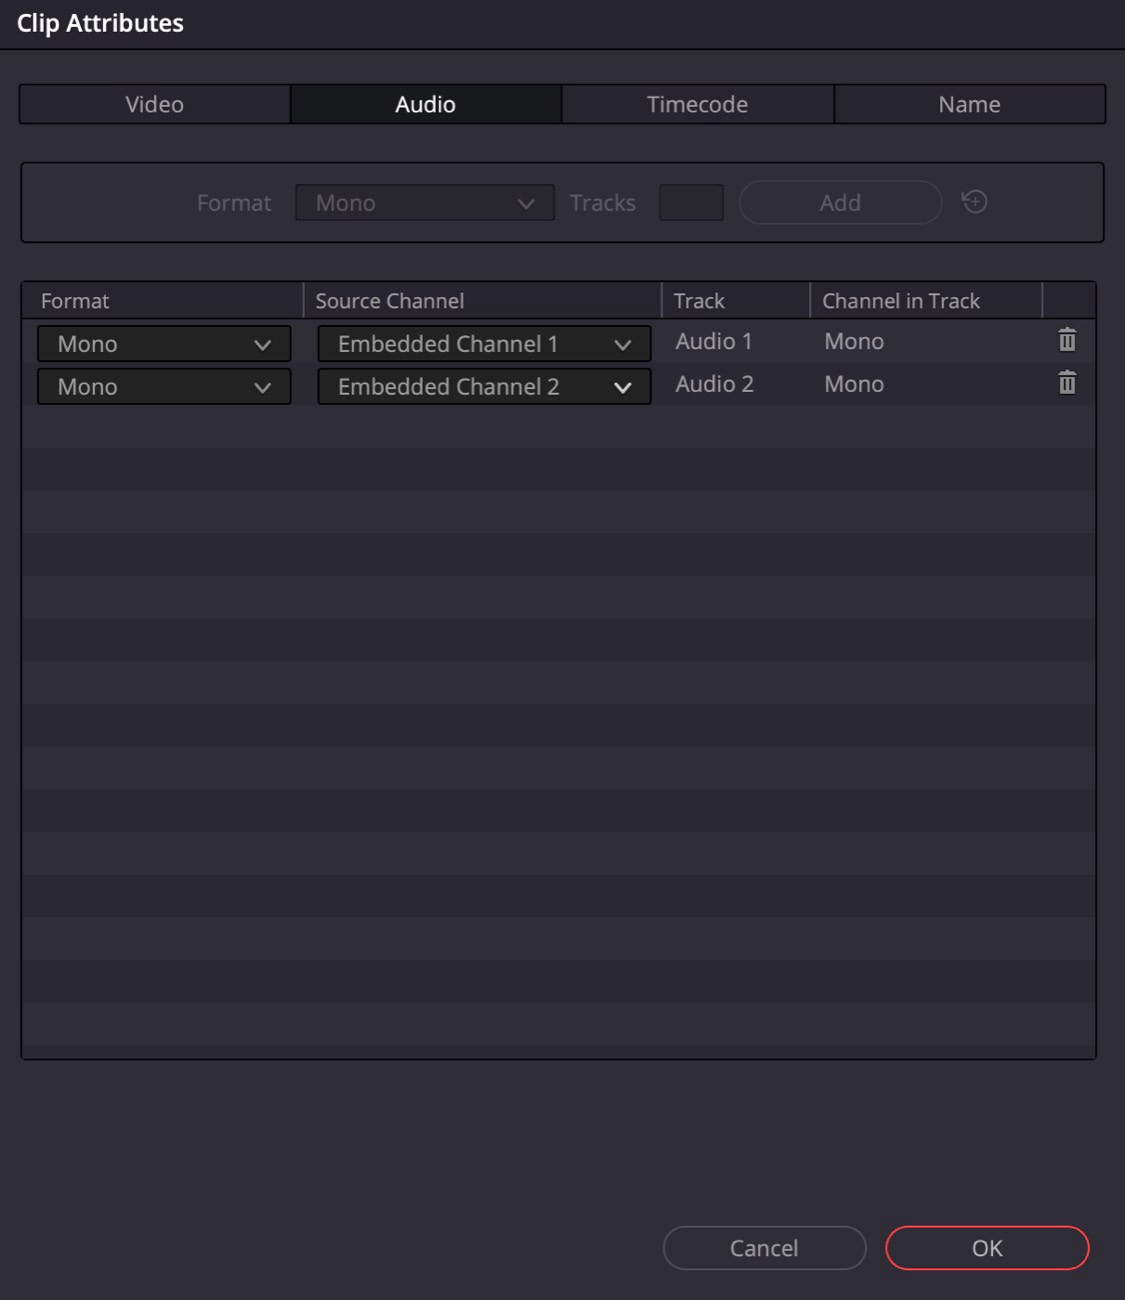Expand the Embedded Channel 2 source dropdown
This screenshot has height=1300, width=1125.
point(484,387)
